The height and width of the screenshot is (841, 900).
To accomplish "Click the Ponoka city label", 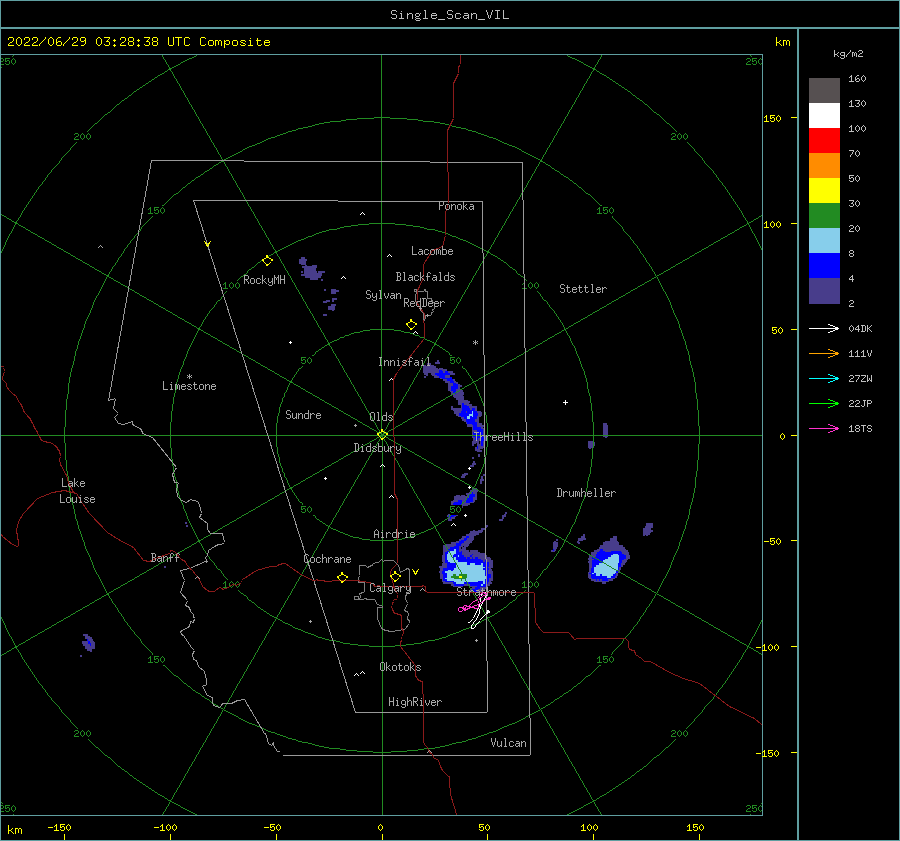I will (x=456, y=206).
